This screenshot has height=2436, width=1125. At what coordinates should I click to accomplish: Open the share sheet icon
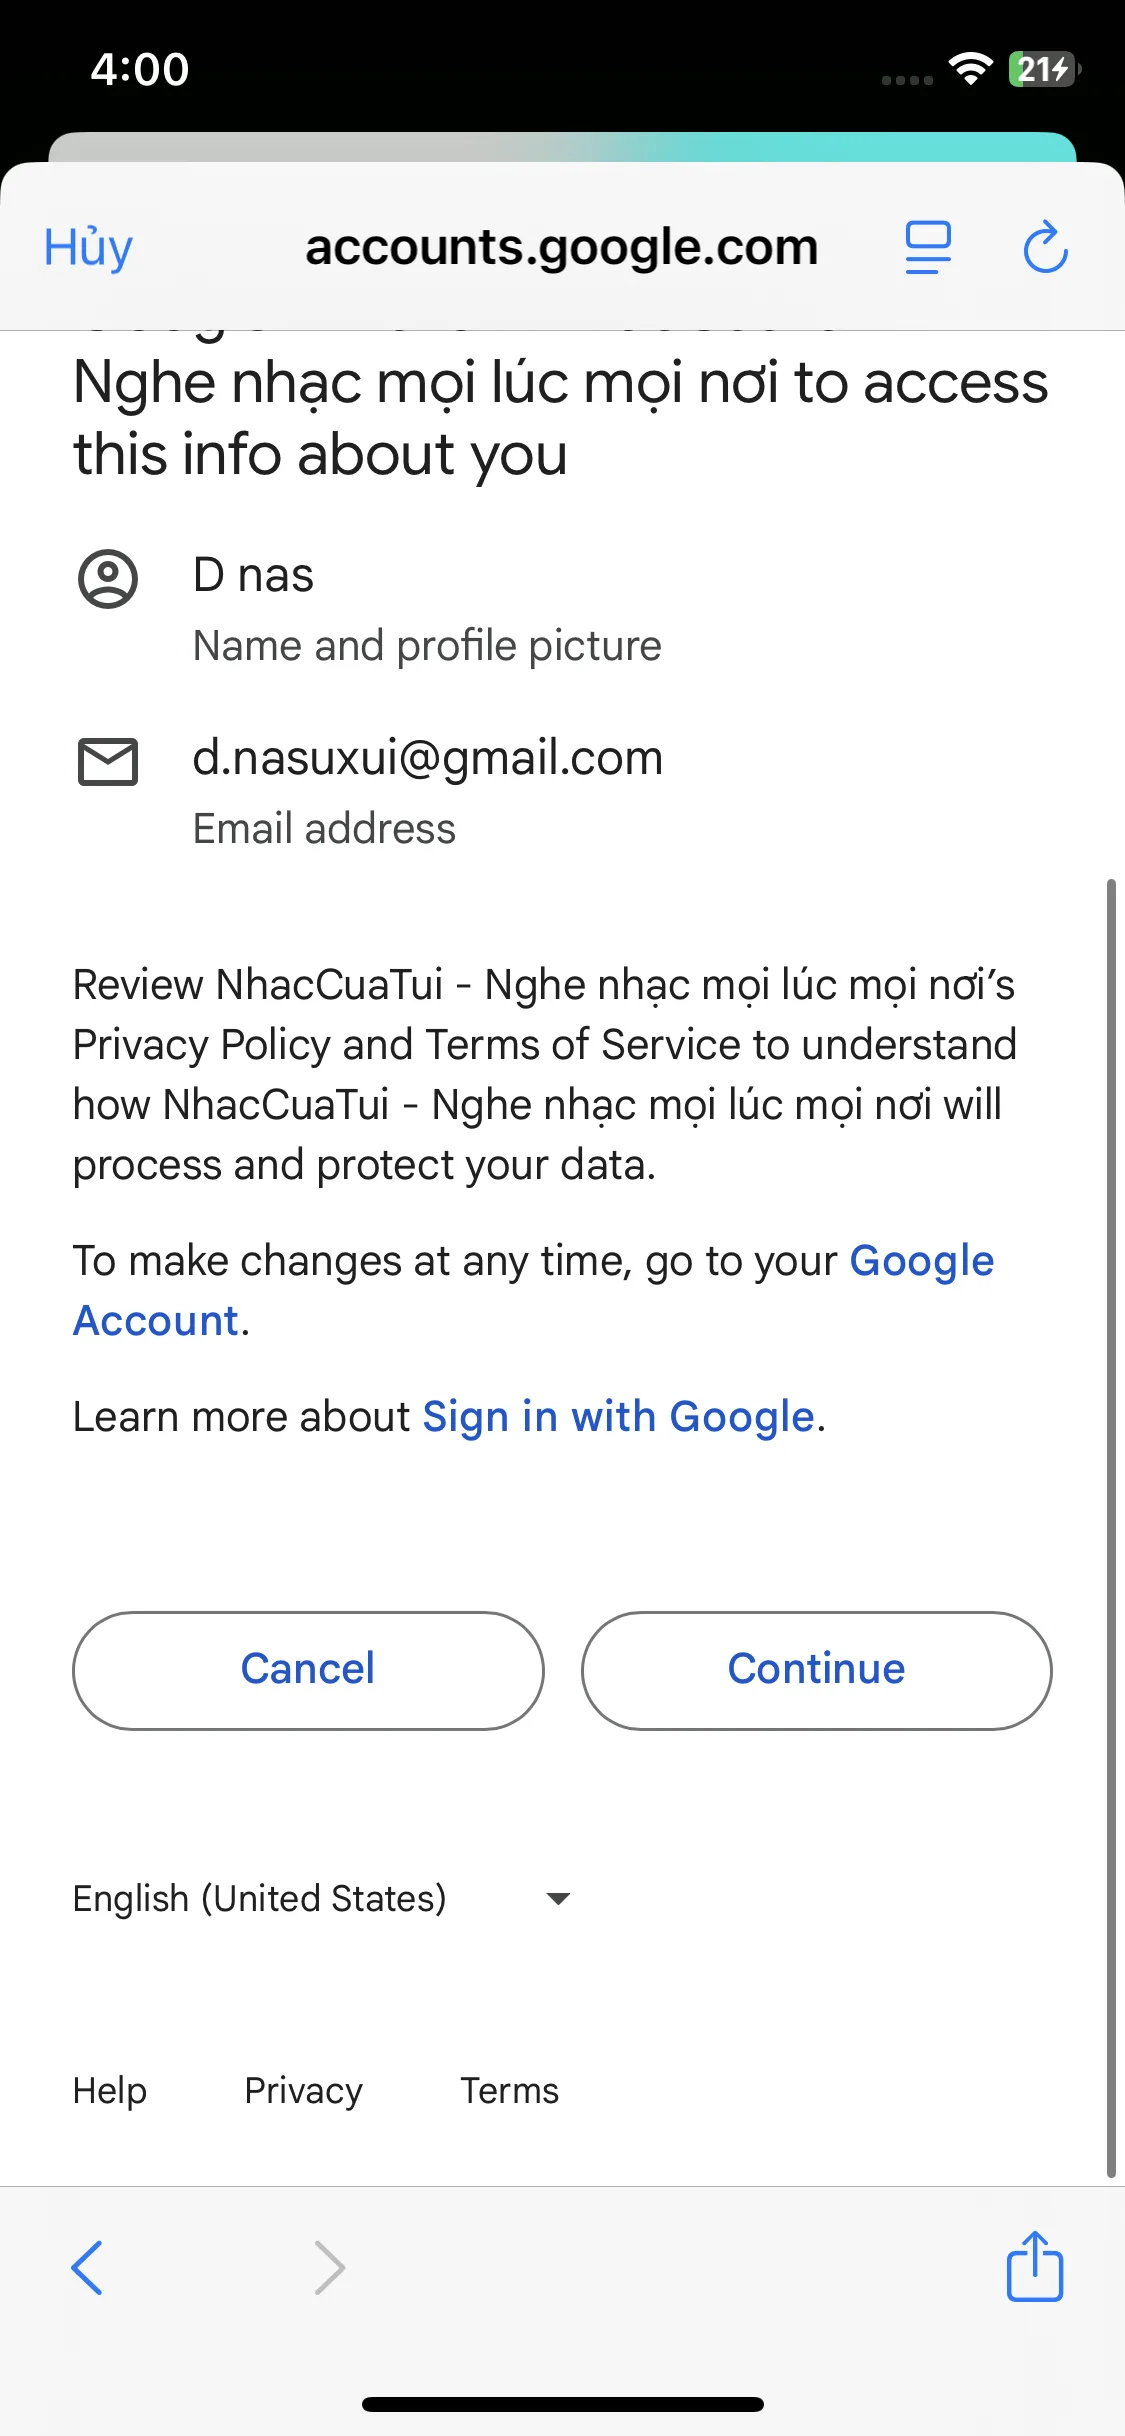pyautogui.click(x=1034, y=2266)
